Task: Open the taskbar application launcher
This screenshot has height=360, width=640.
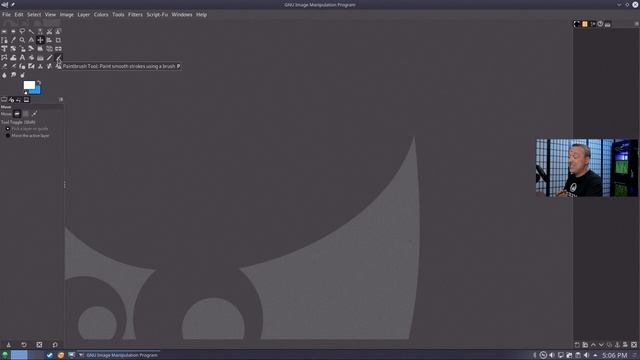Action: click(x=5, y=355)
